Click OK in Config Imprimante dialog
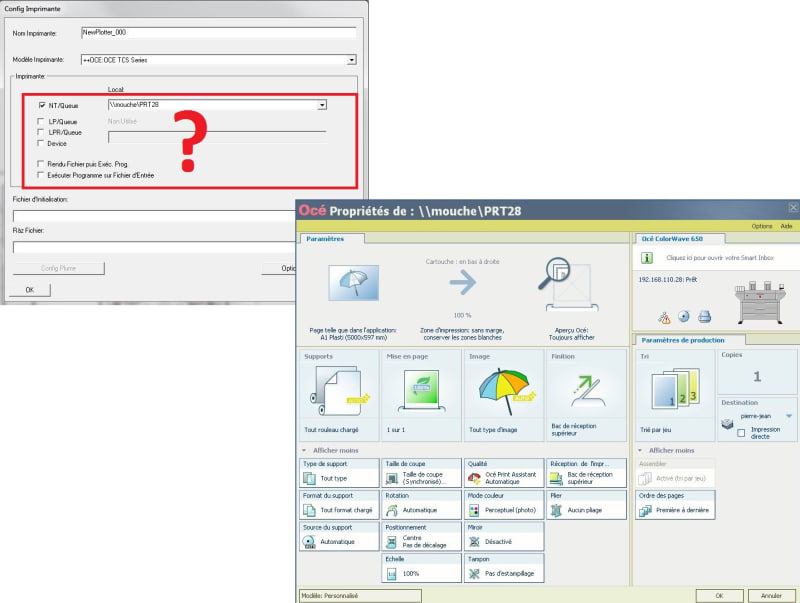 pos(30,290)
